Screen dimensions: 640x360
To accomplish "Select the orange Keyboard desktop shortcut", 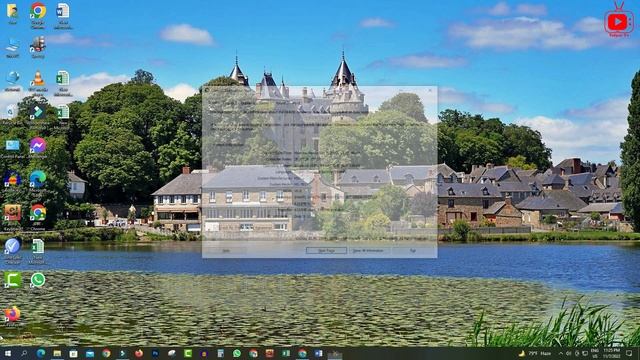I will pyautogui.click(x=13, y=216).
